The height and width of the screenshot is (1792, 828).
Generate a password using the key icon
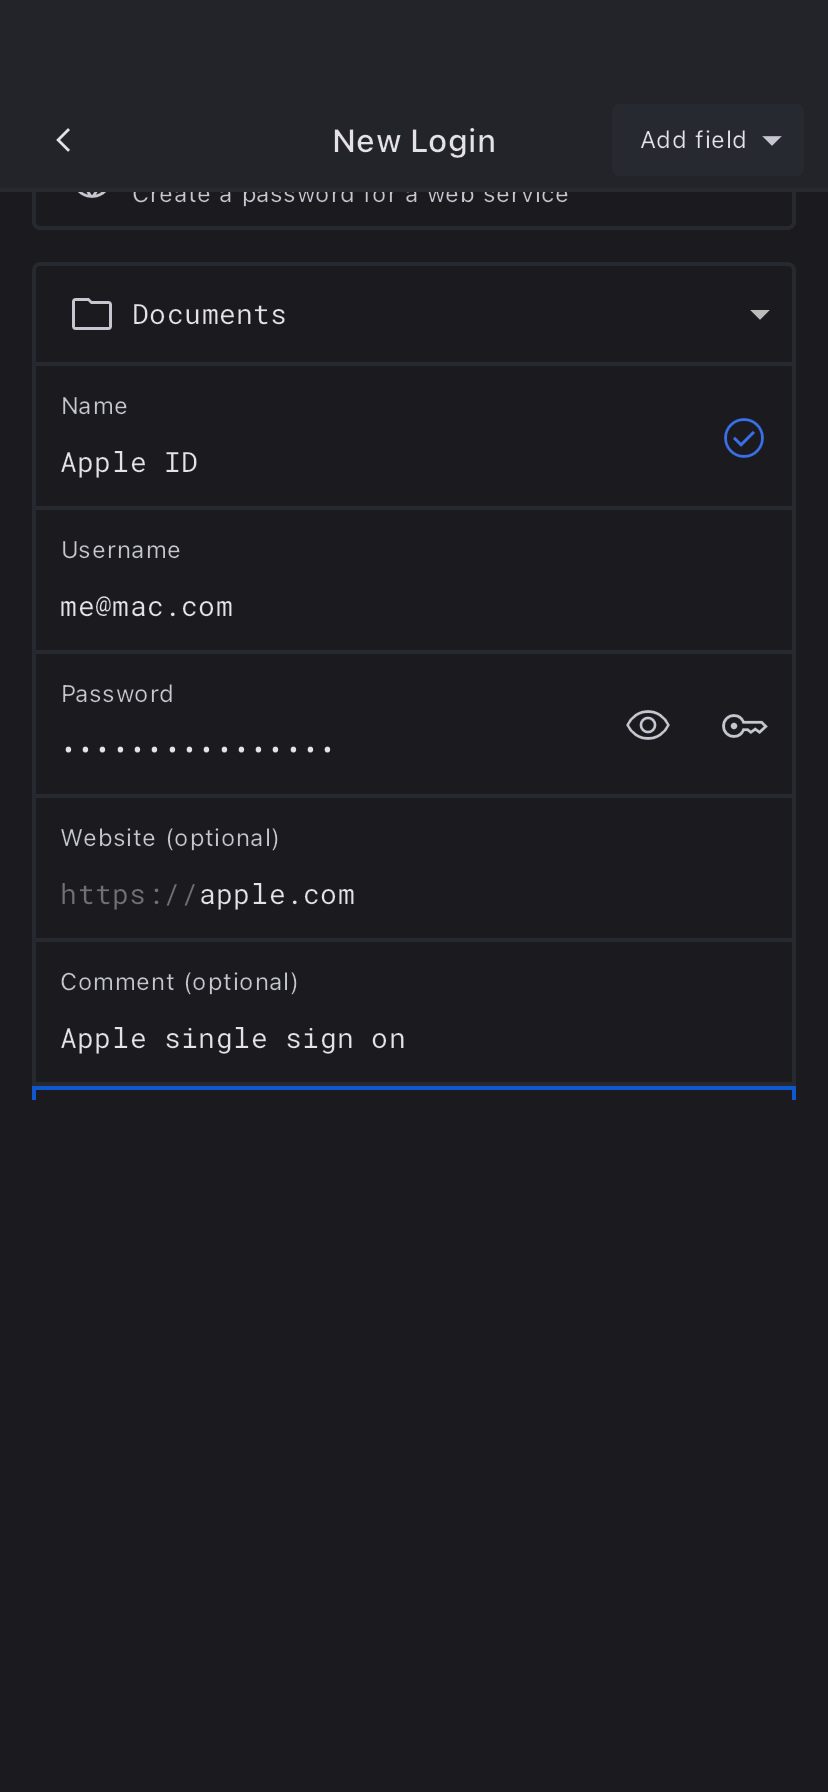(745, 726)
